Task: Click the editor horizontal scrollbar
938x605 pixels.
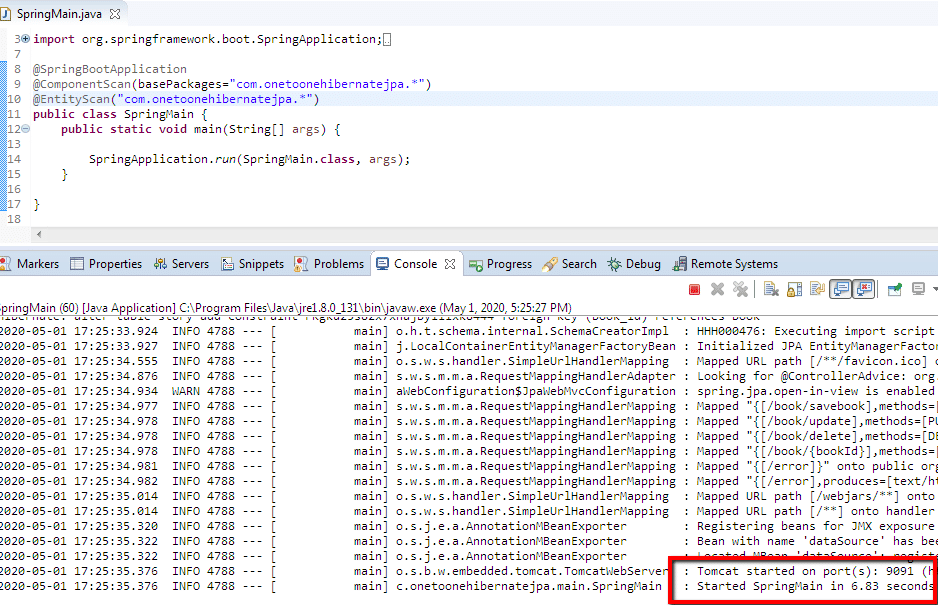Action: click(x=480, y=235)
